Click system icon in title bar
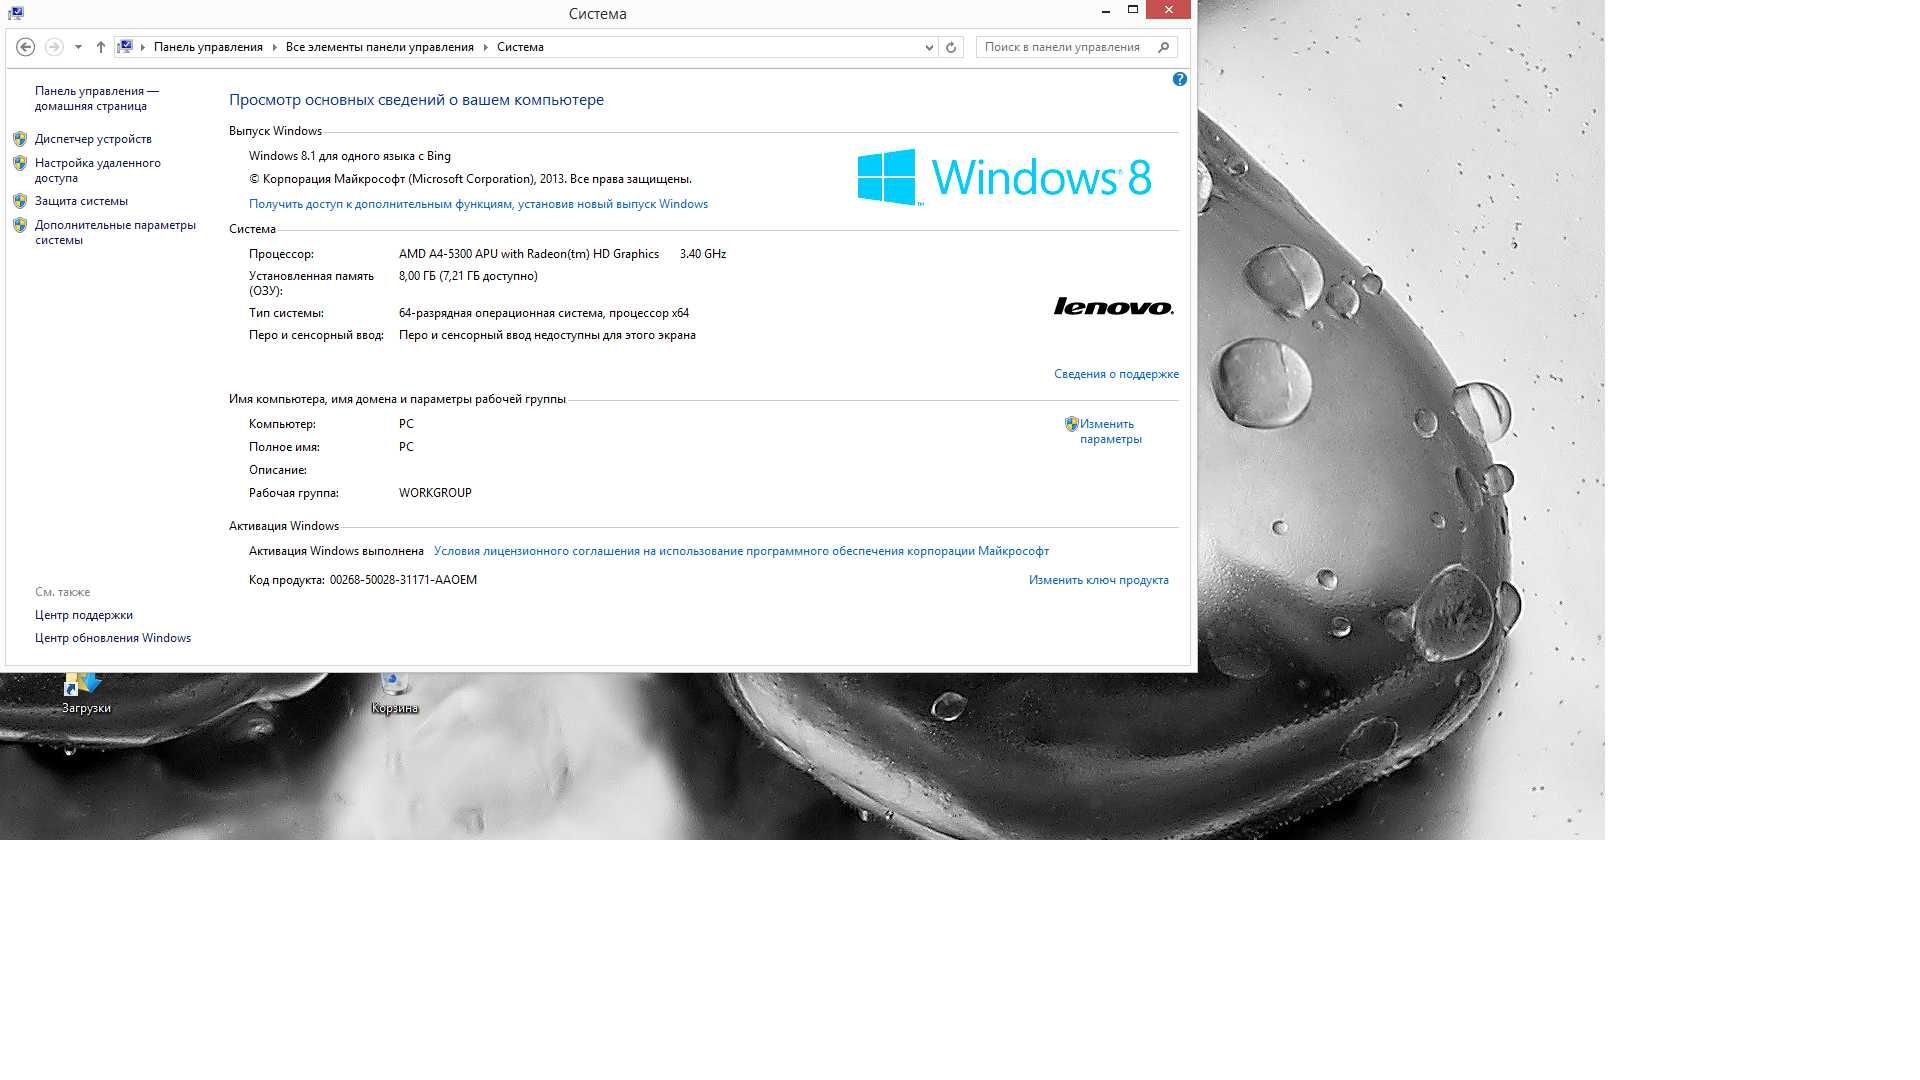This screenshot has height=1080, width=1920. 15,13
